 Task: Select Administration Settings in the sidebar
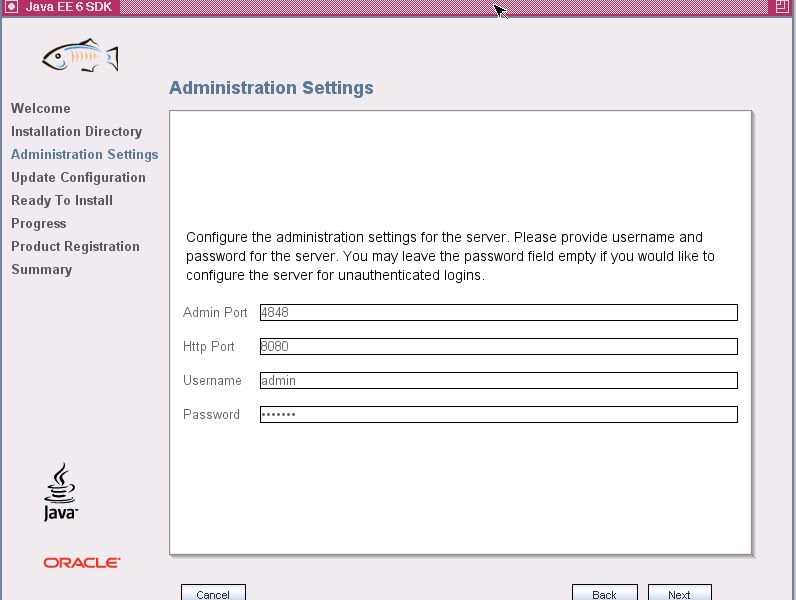click(85, 154)
